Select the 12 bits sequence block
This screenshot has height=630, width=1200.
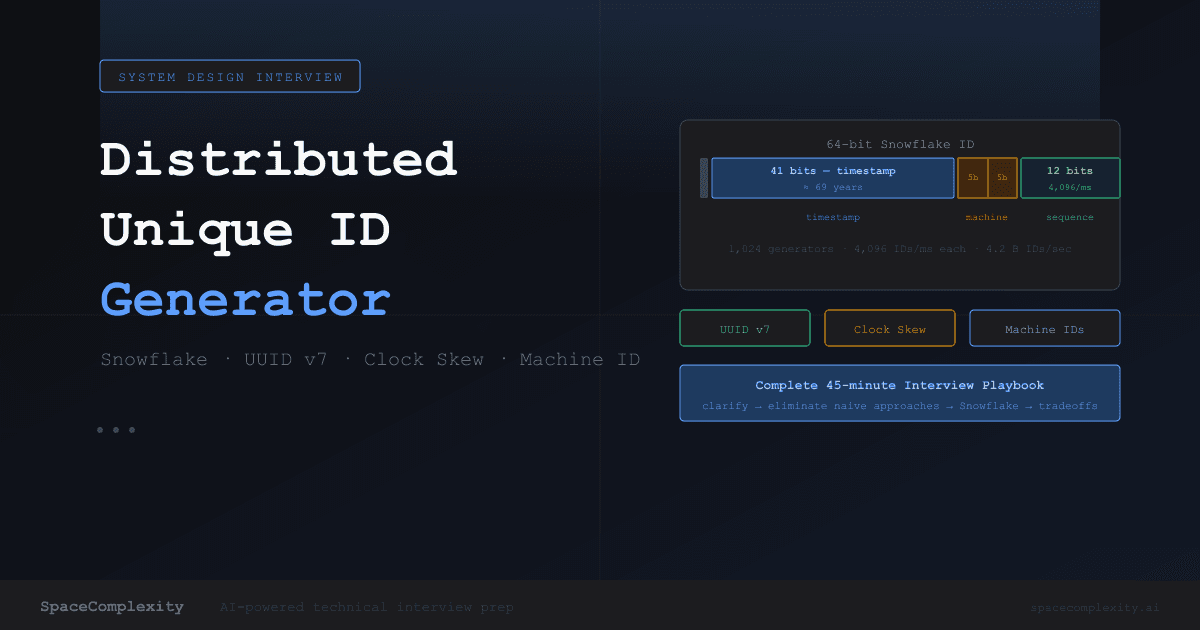(x=1070, y=178)
